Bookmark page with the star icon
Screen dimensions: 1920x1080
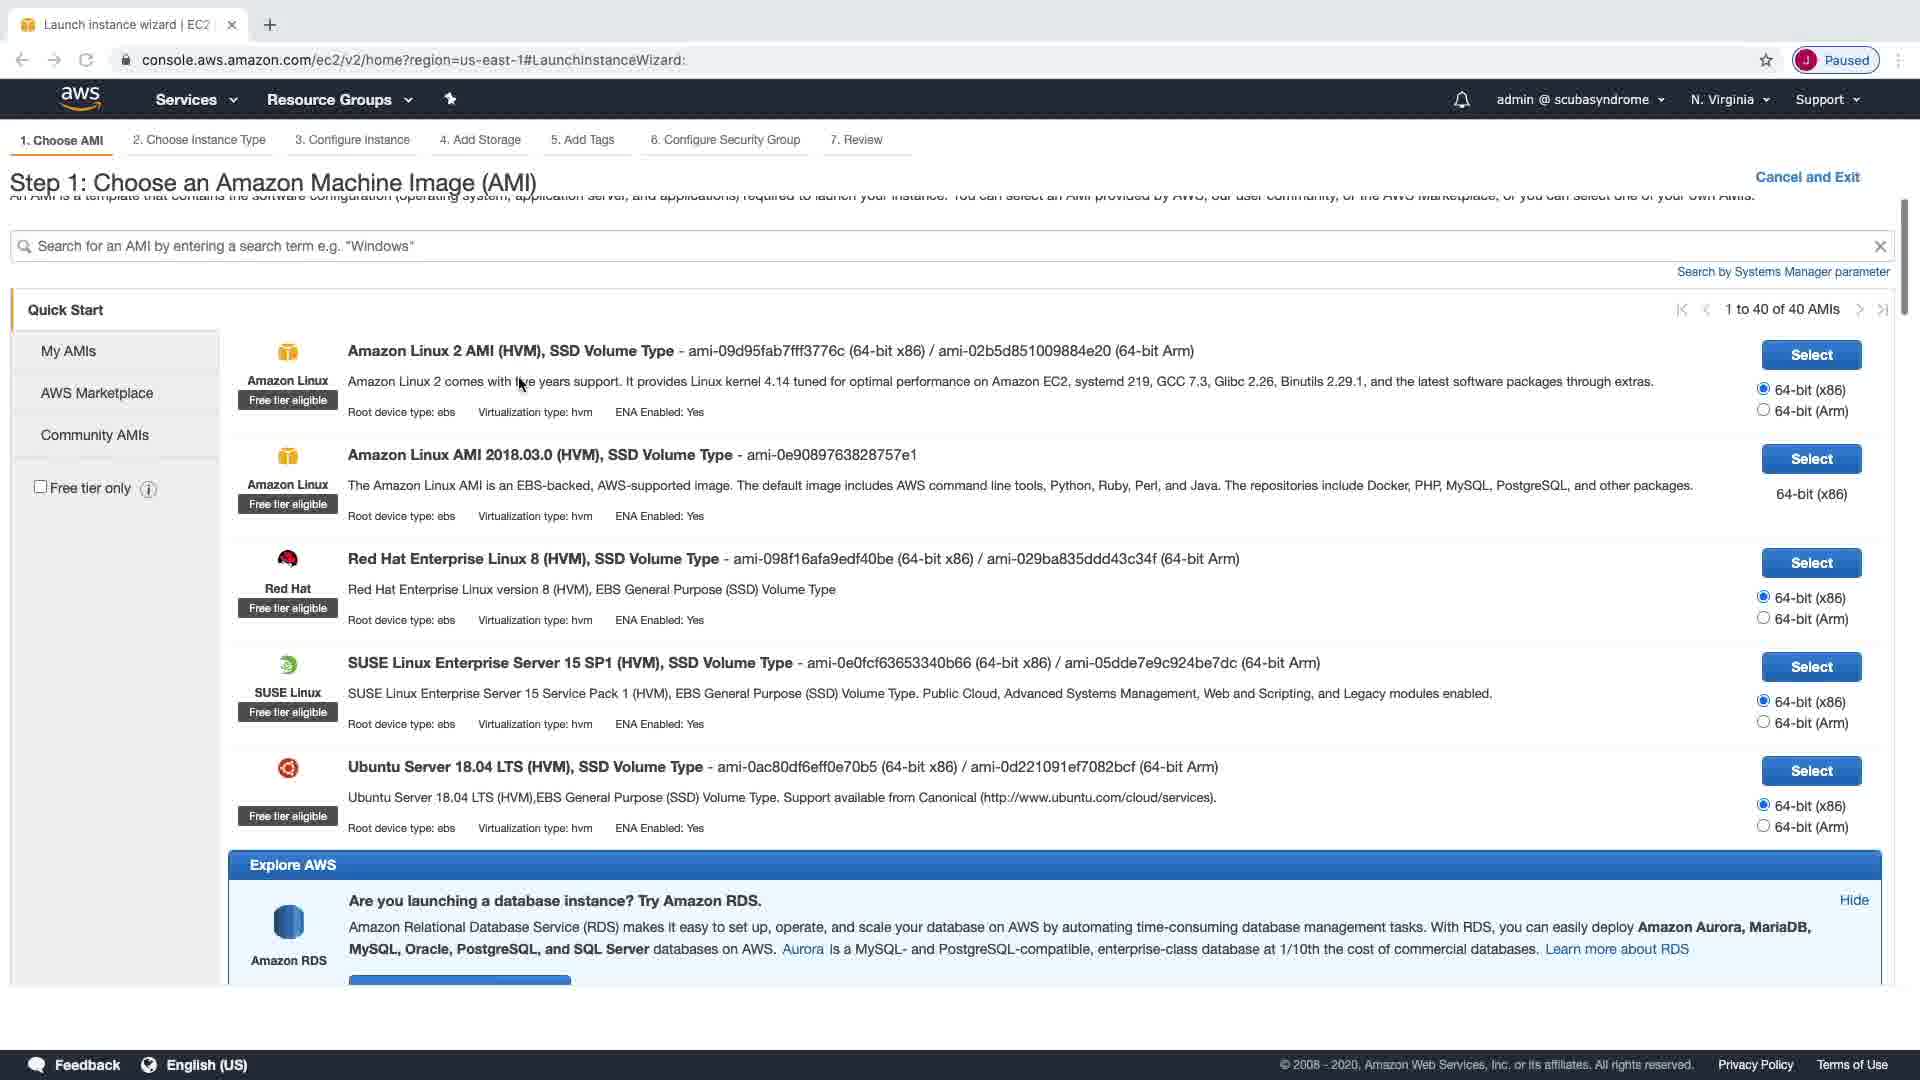[1766, 60]
